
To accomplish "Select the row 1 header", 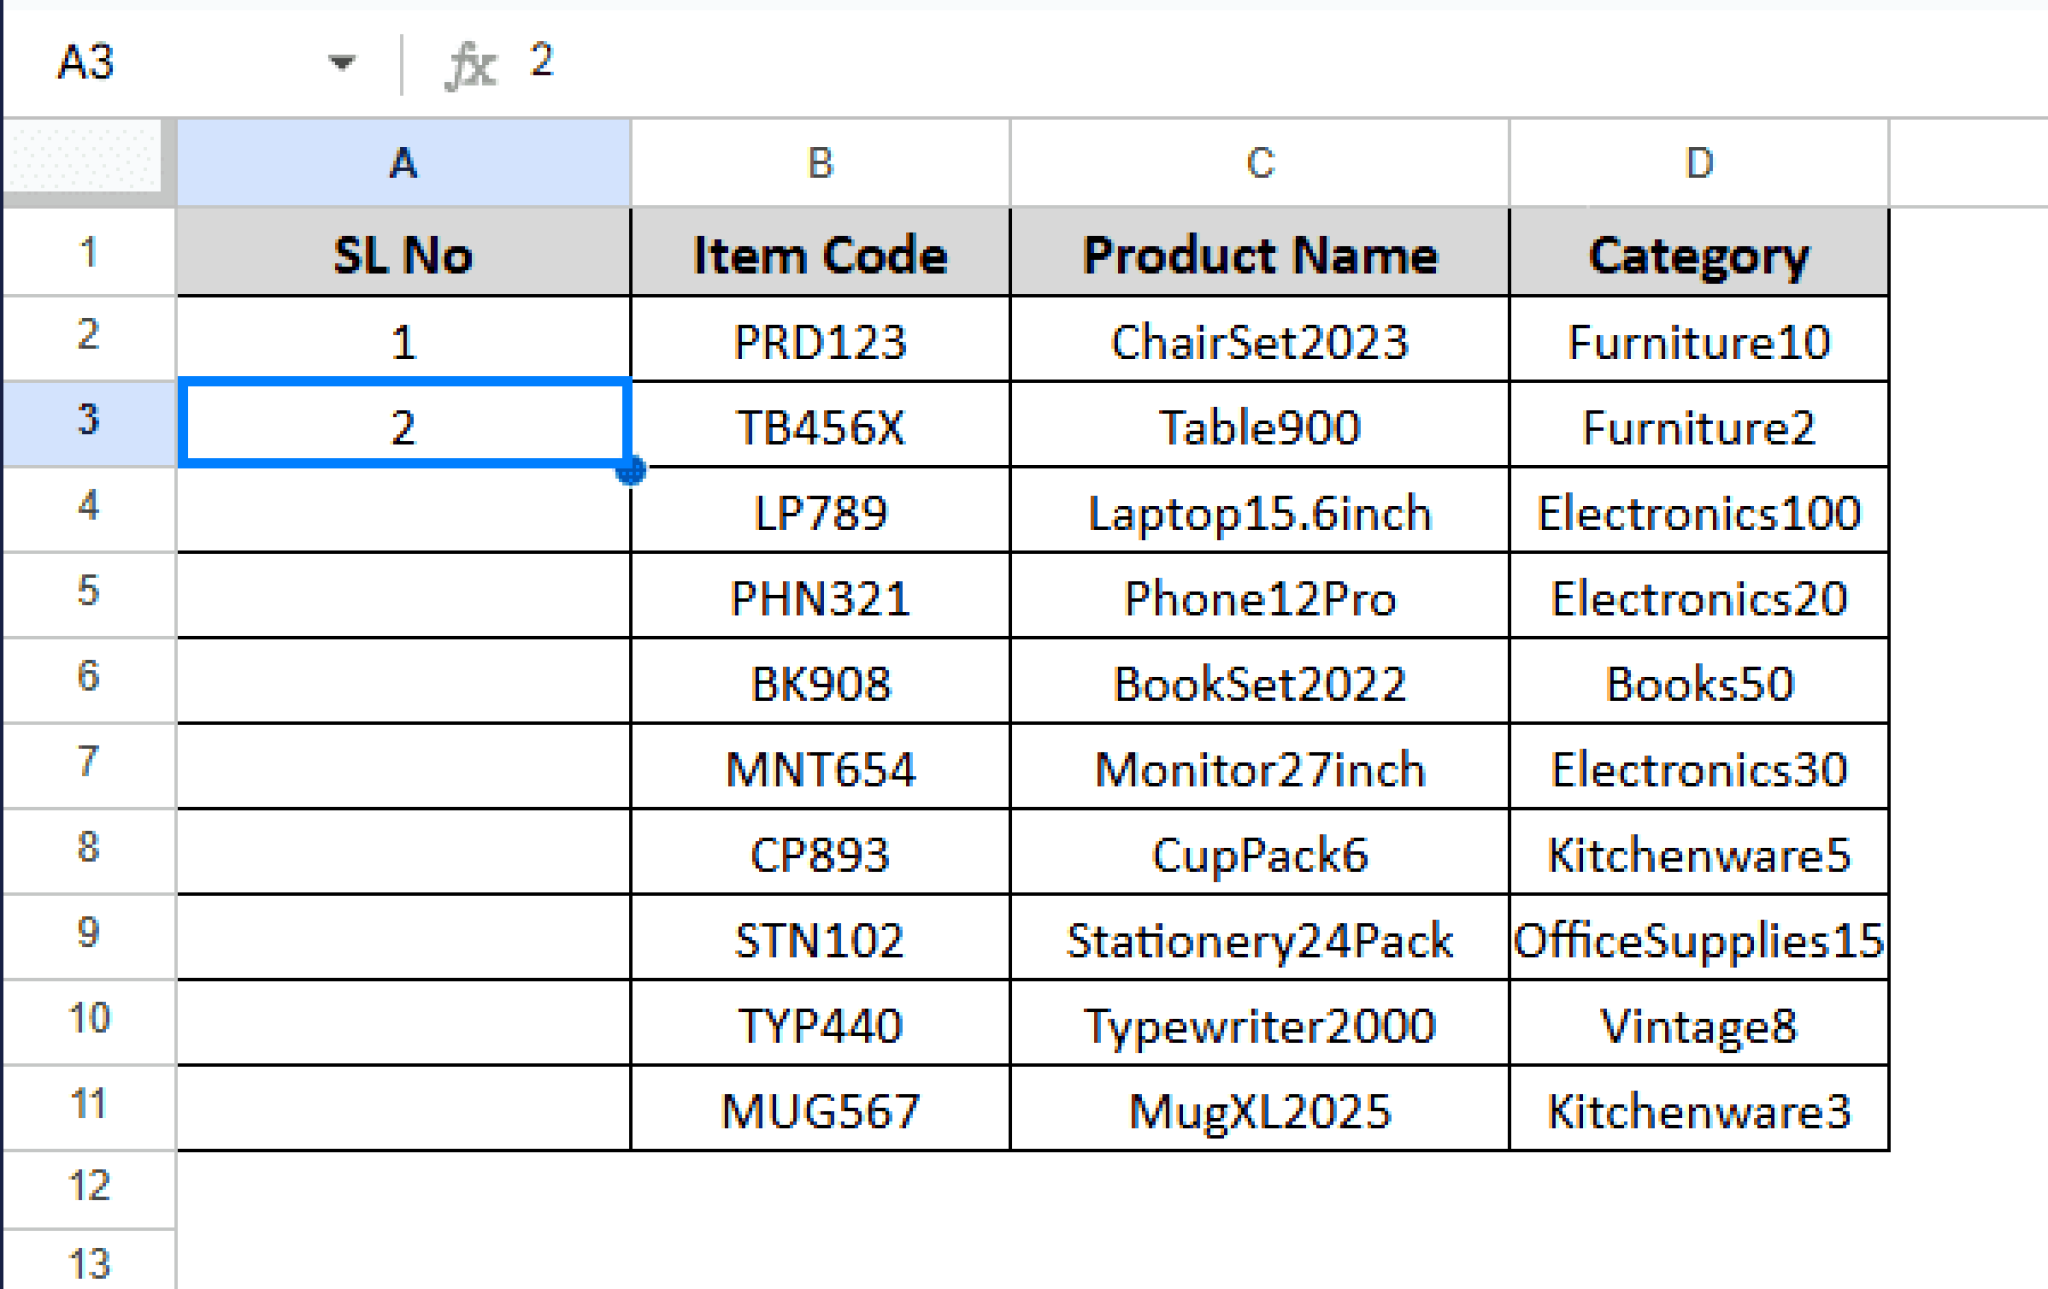I will pos(88,252).
